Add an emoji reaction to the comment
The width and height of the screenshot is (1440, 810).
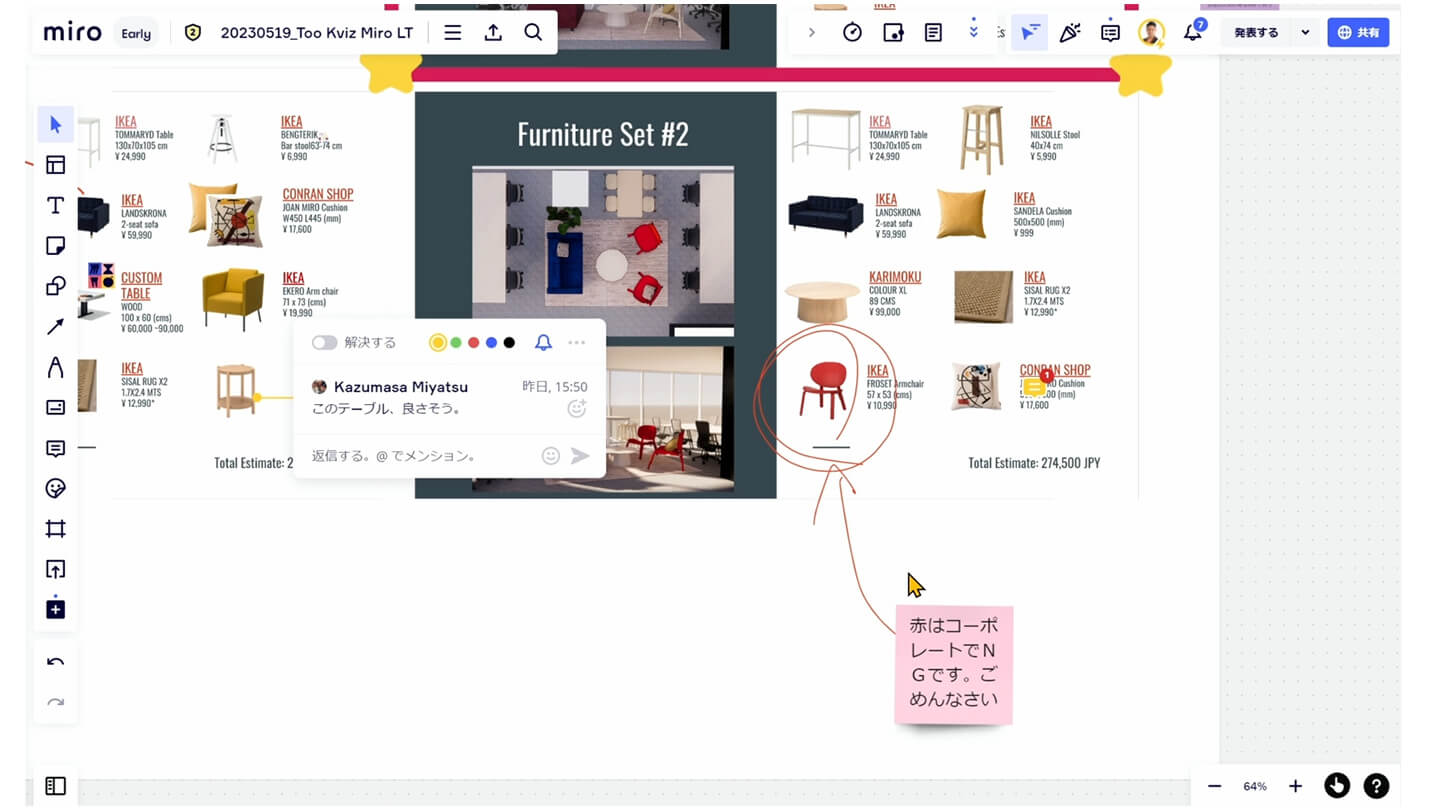click(577, 408)
